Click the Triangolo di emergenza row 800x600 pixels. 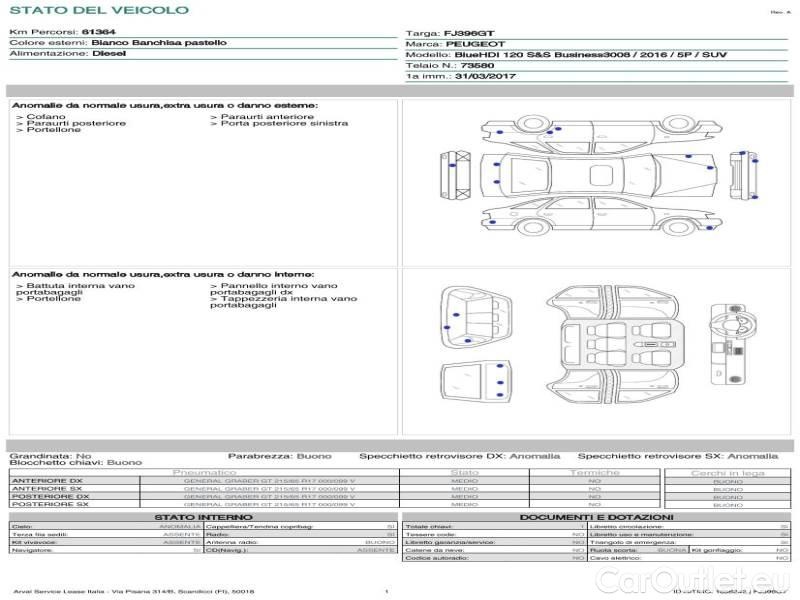(689, 542)
